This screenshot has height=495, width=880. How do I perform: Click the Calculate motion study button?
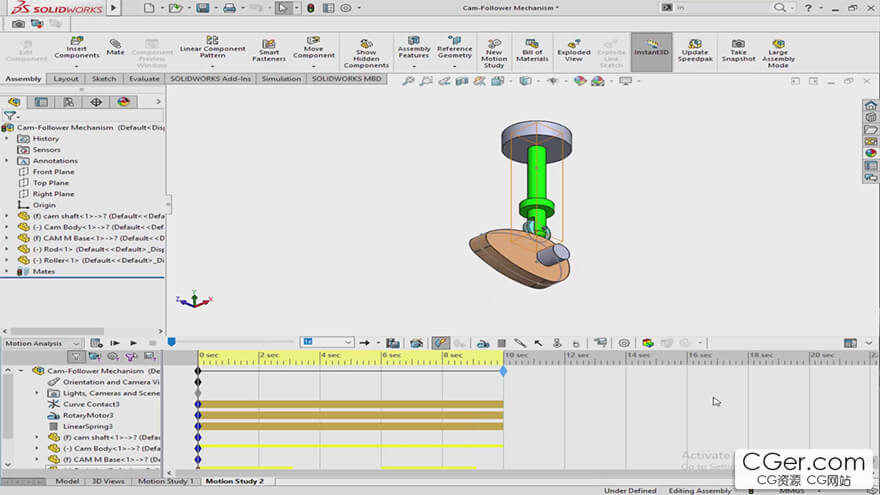pyautogui.click(x=97, y=343)
